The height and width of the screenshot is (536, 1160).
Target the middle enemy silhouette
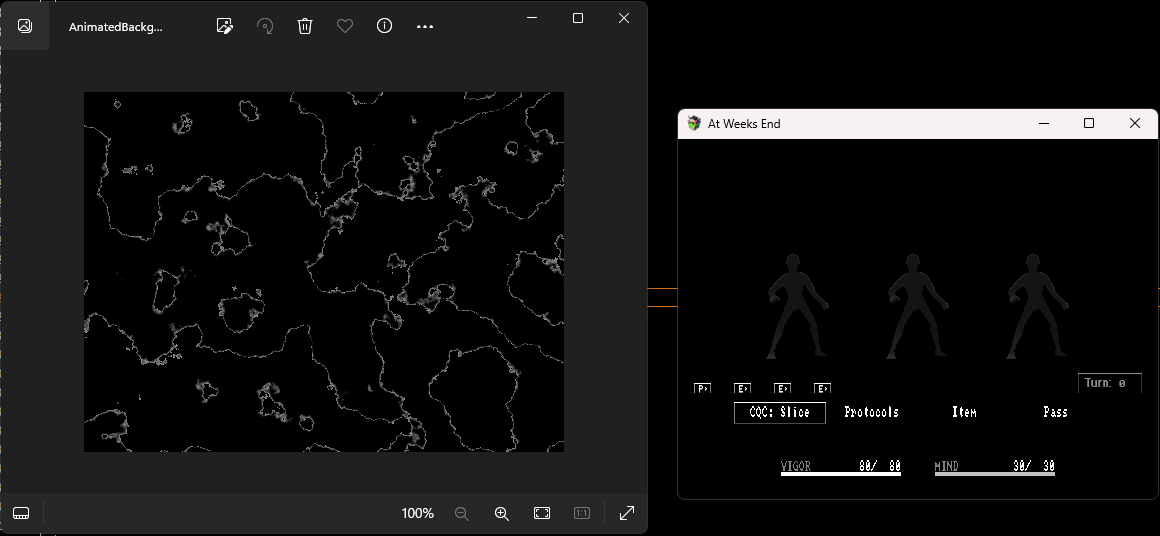click(916, 307)
